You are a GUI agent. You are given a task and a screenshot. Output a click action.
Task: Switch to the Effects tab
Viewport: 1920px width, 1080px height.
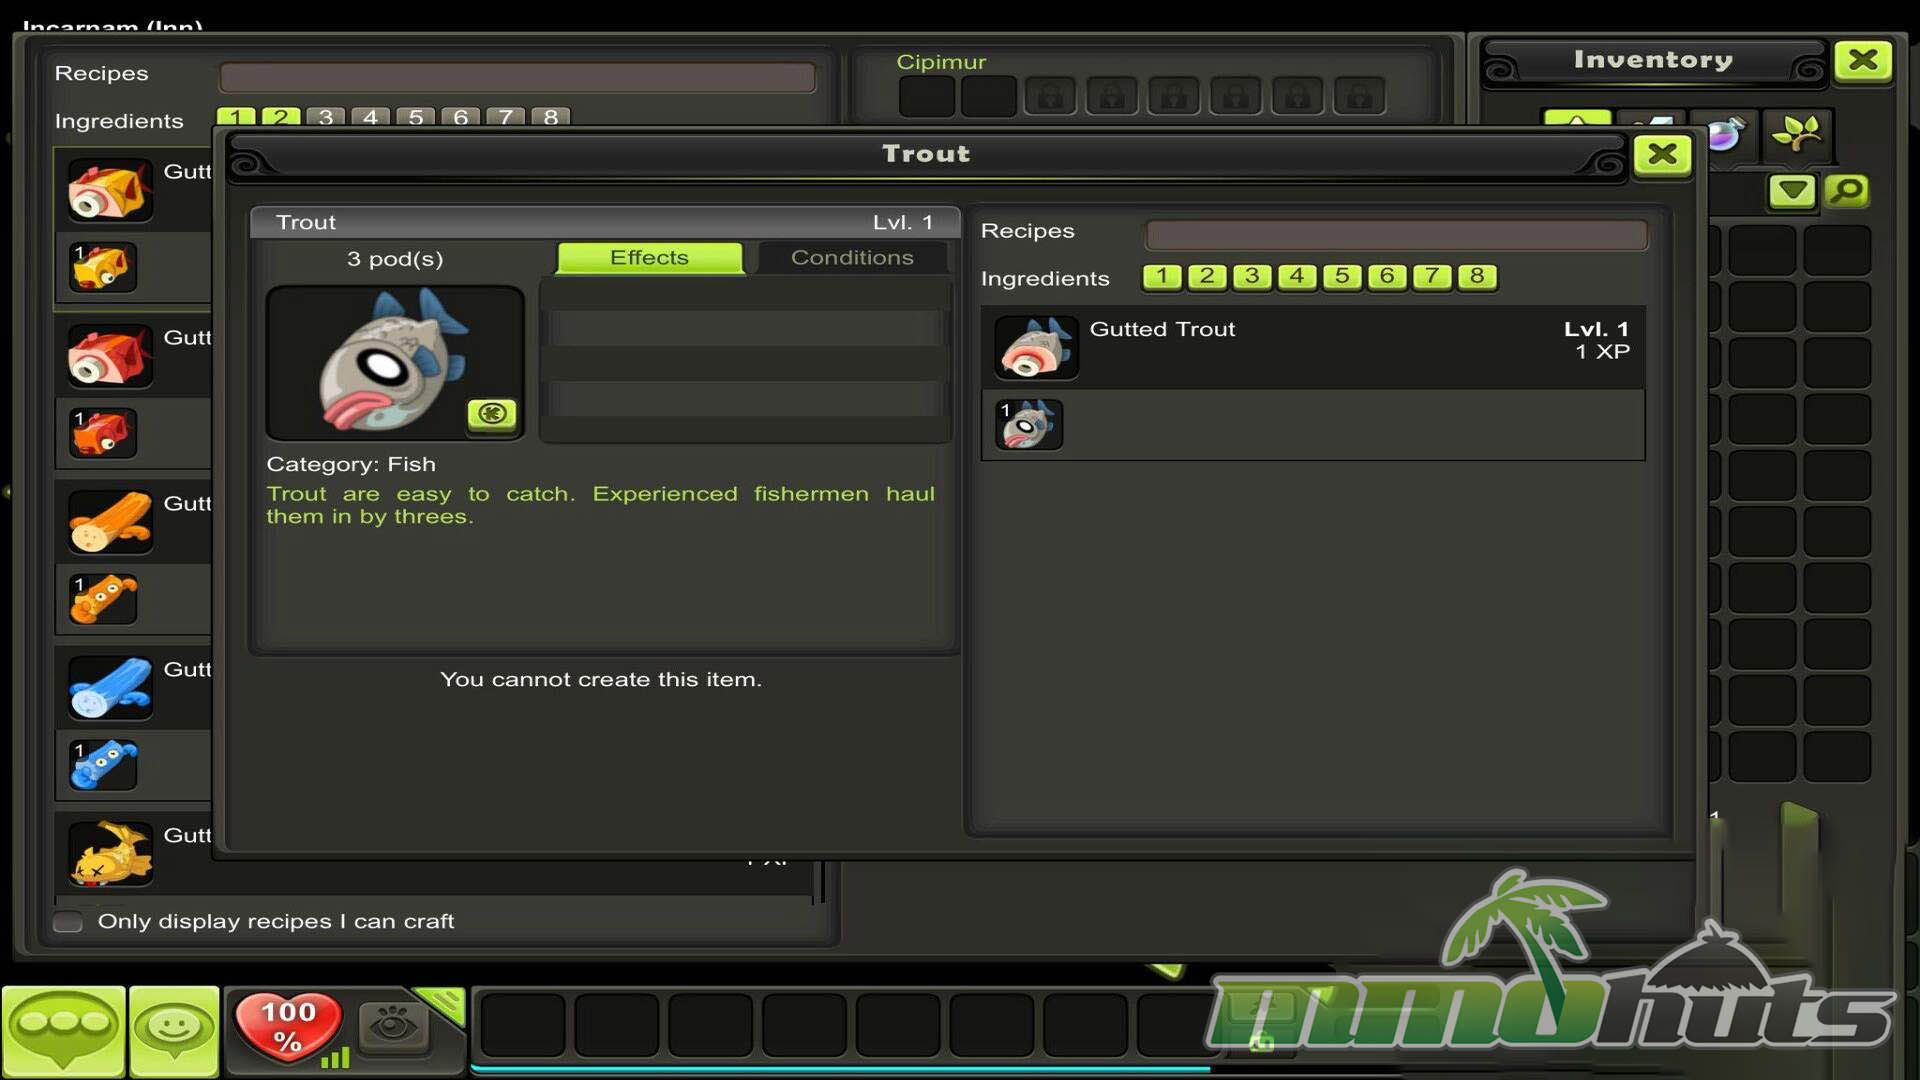coord(649,257)
